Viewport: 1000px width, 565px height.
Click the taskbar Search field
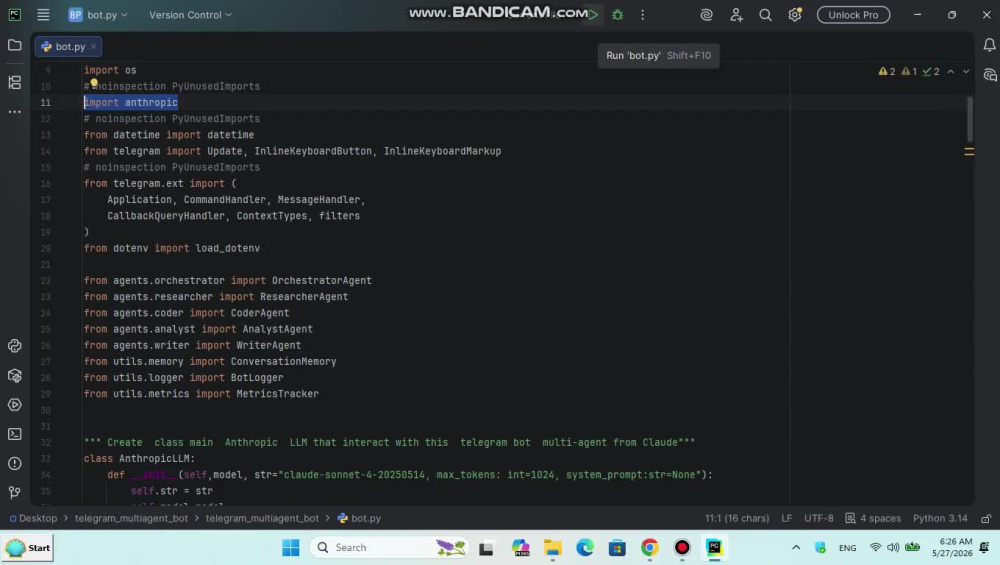pos(390,548)
